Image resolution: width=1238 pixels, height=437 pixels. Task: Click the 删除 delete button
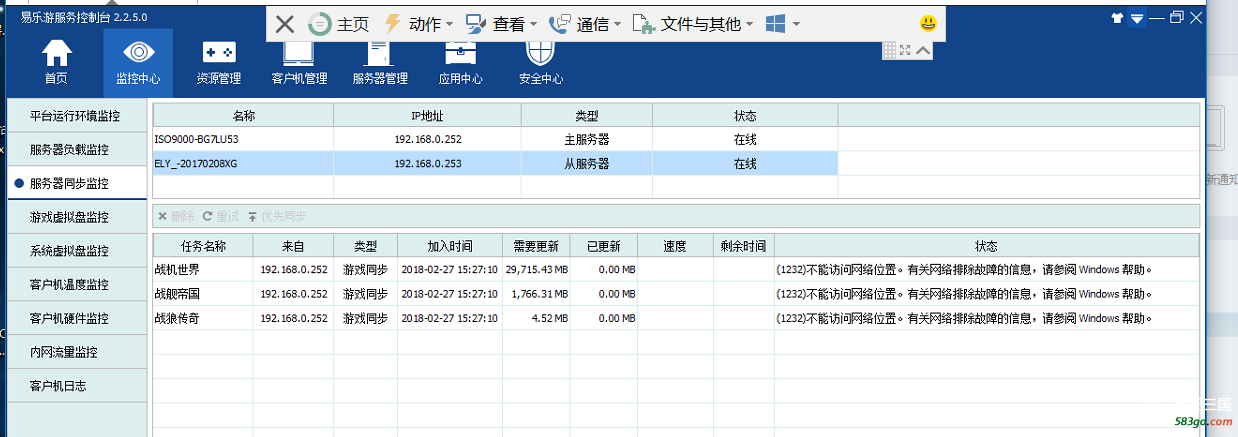tap(176, 216)
